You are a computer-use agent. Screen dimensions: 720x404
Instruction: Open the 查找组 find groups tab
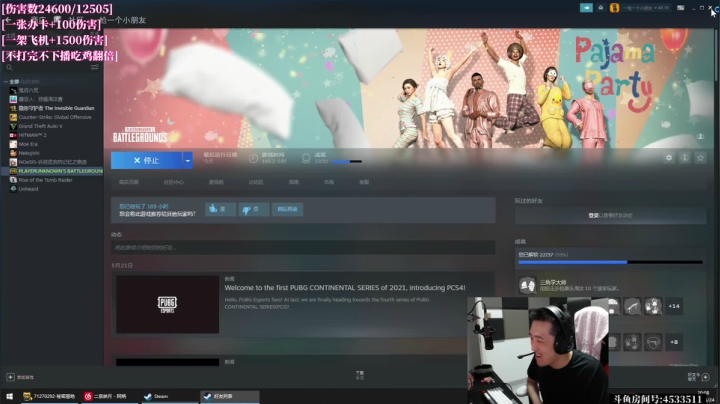click(x=216, y=182)
